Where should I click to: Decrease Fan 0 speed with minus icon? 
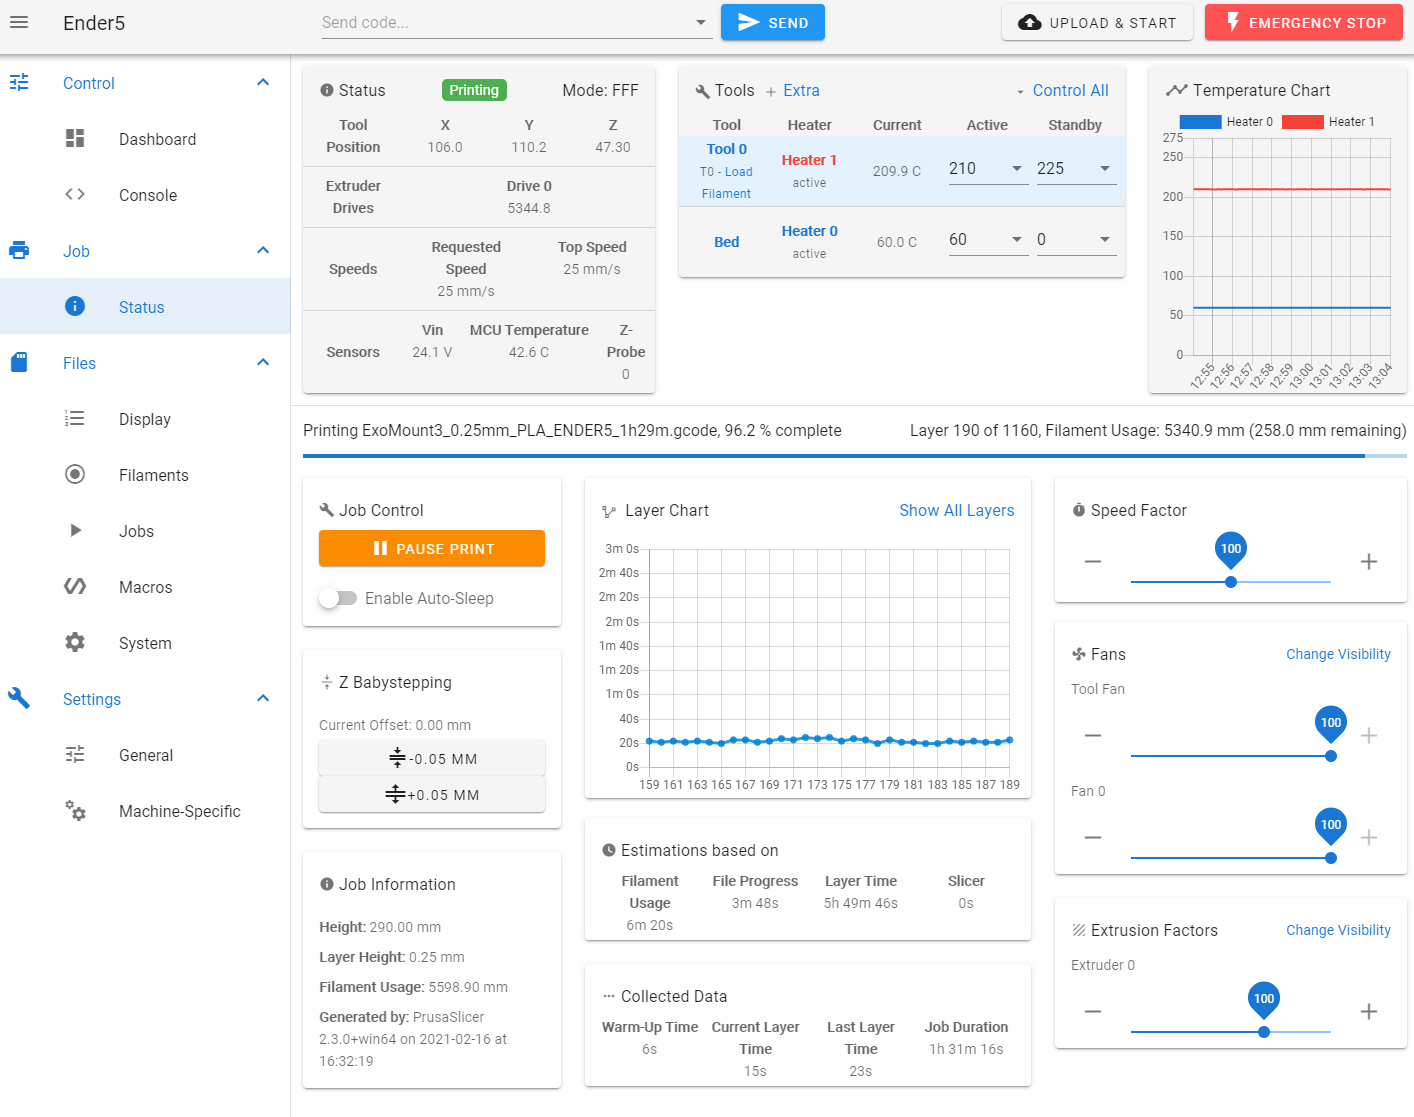1093,838
